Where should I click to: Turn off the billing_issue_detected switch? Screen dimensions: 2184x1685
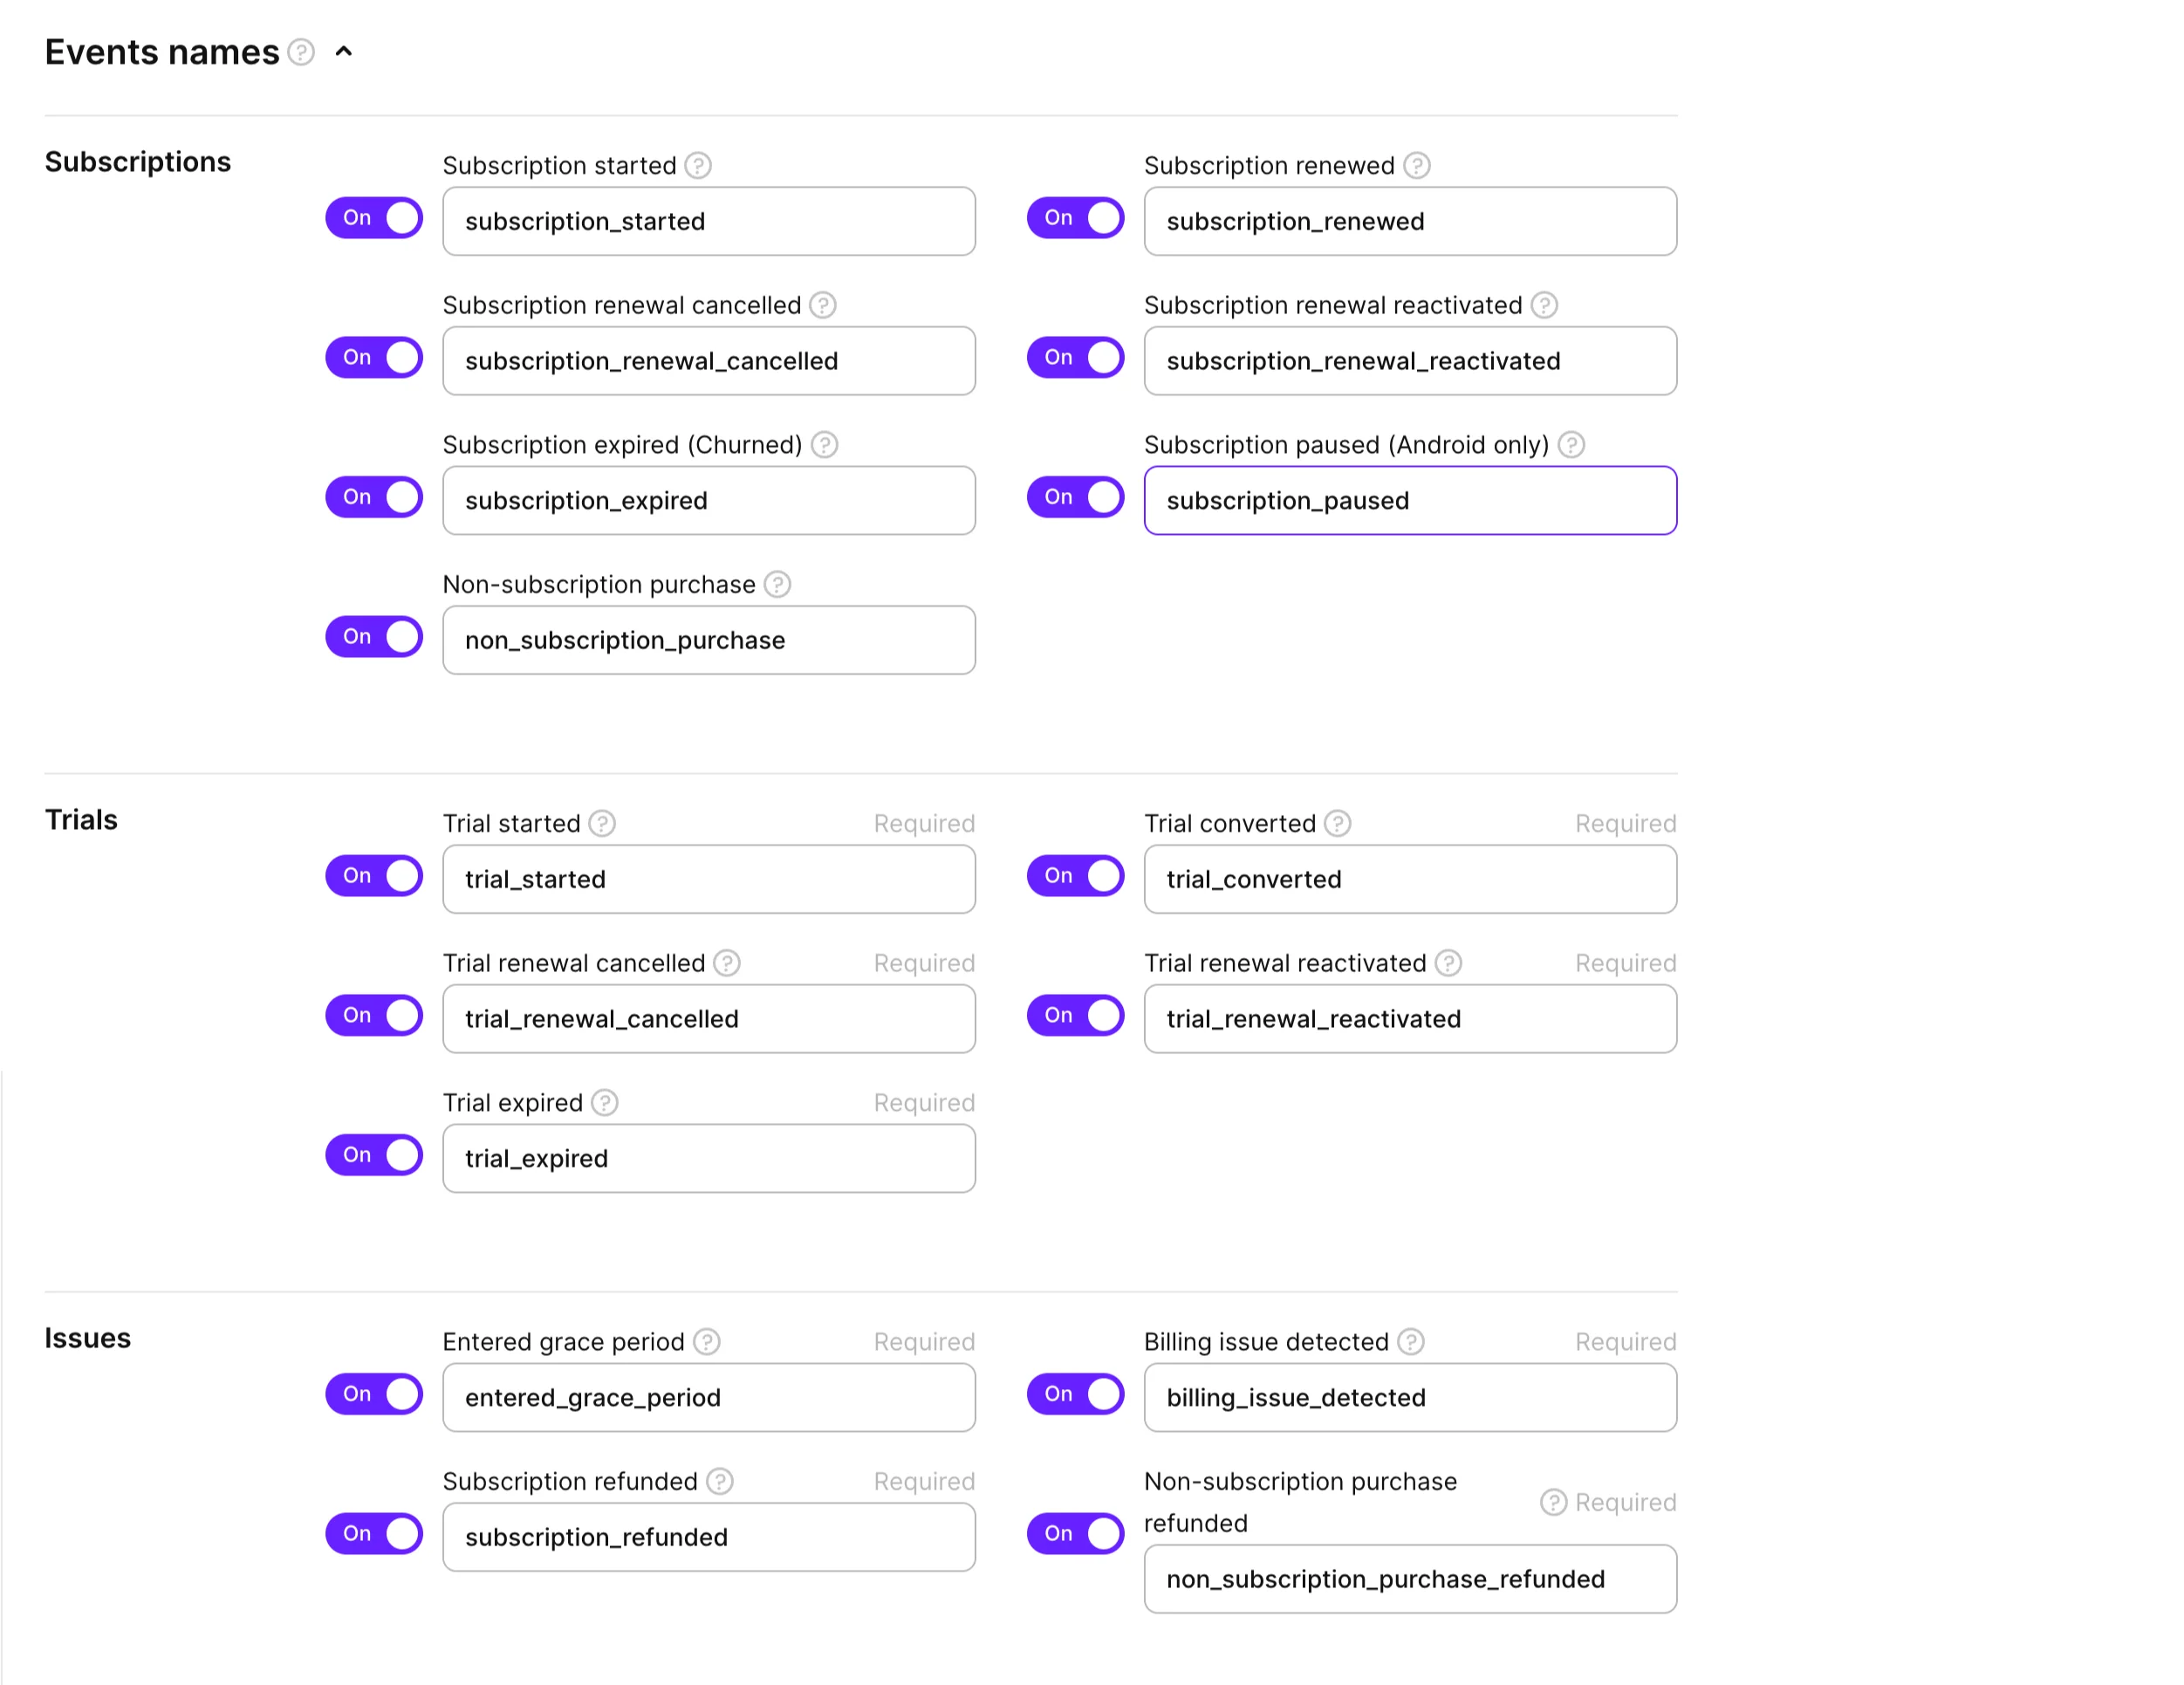(1075, 1393)
